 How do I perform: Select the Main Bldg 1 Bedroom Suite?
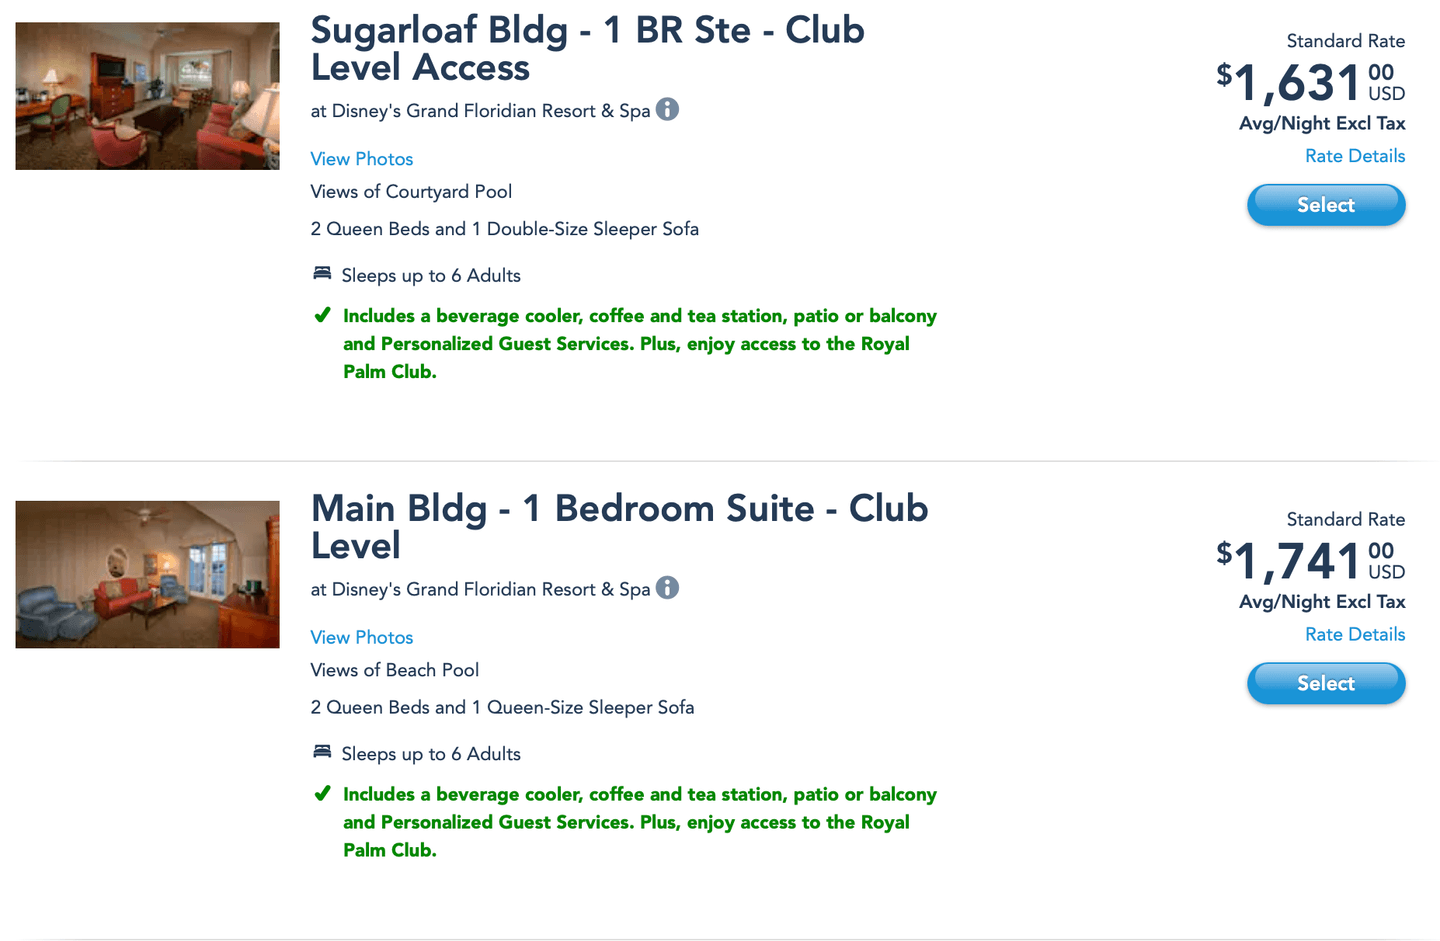[1325, 683]
